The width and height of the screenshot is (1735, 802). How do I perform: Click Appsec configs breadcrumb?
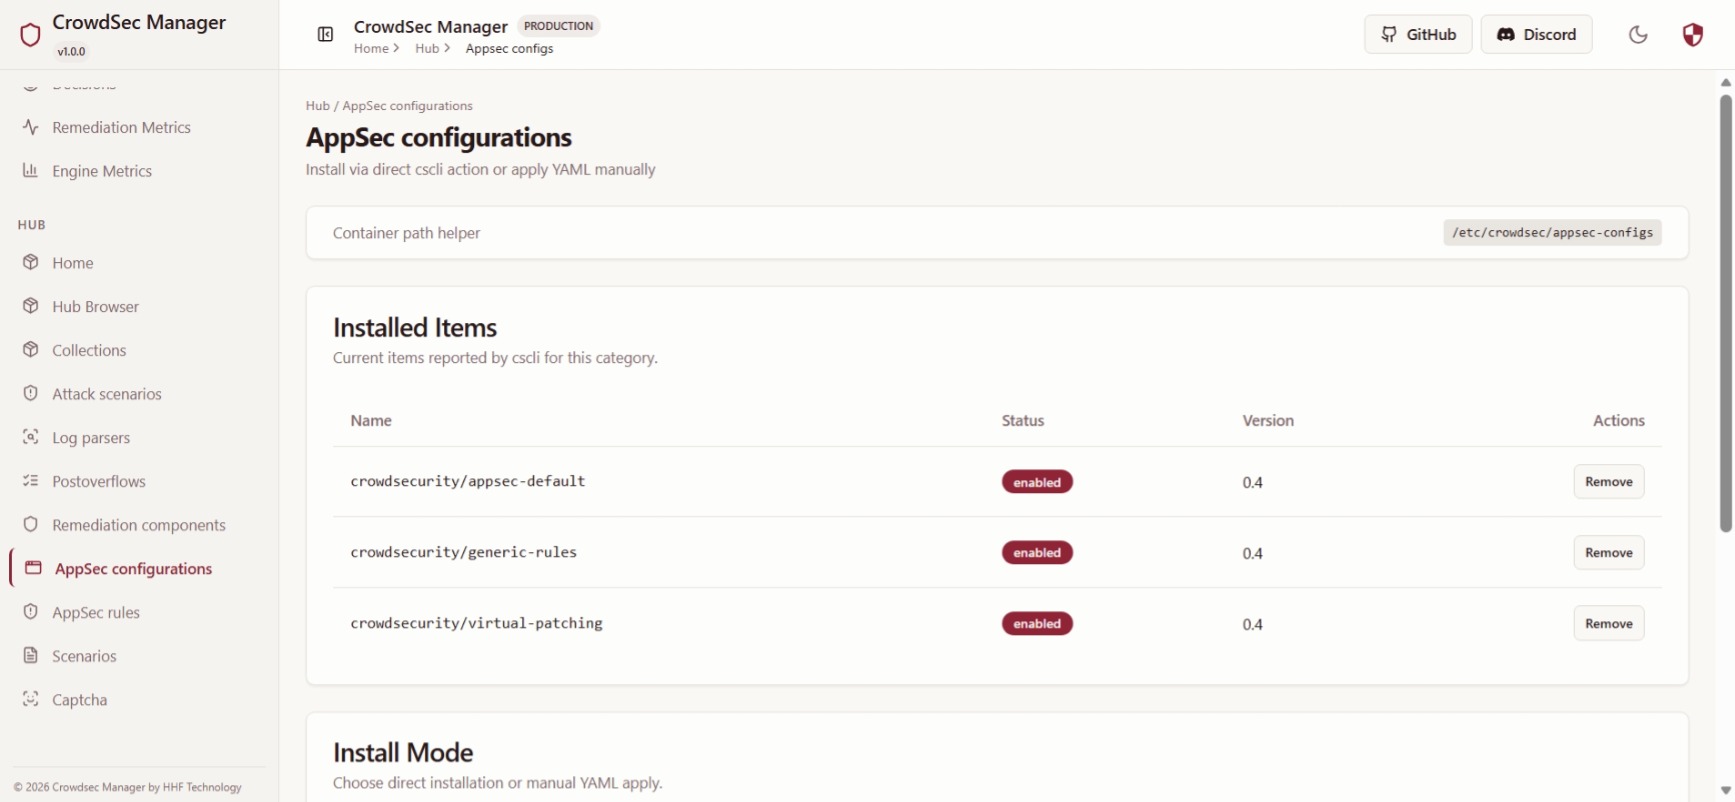click(509, 48)
